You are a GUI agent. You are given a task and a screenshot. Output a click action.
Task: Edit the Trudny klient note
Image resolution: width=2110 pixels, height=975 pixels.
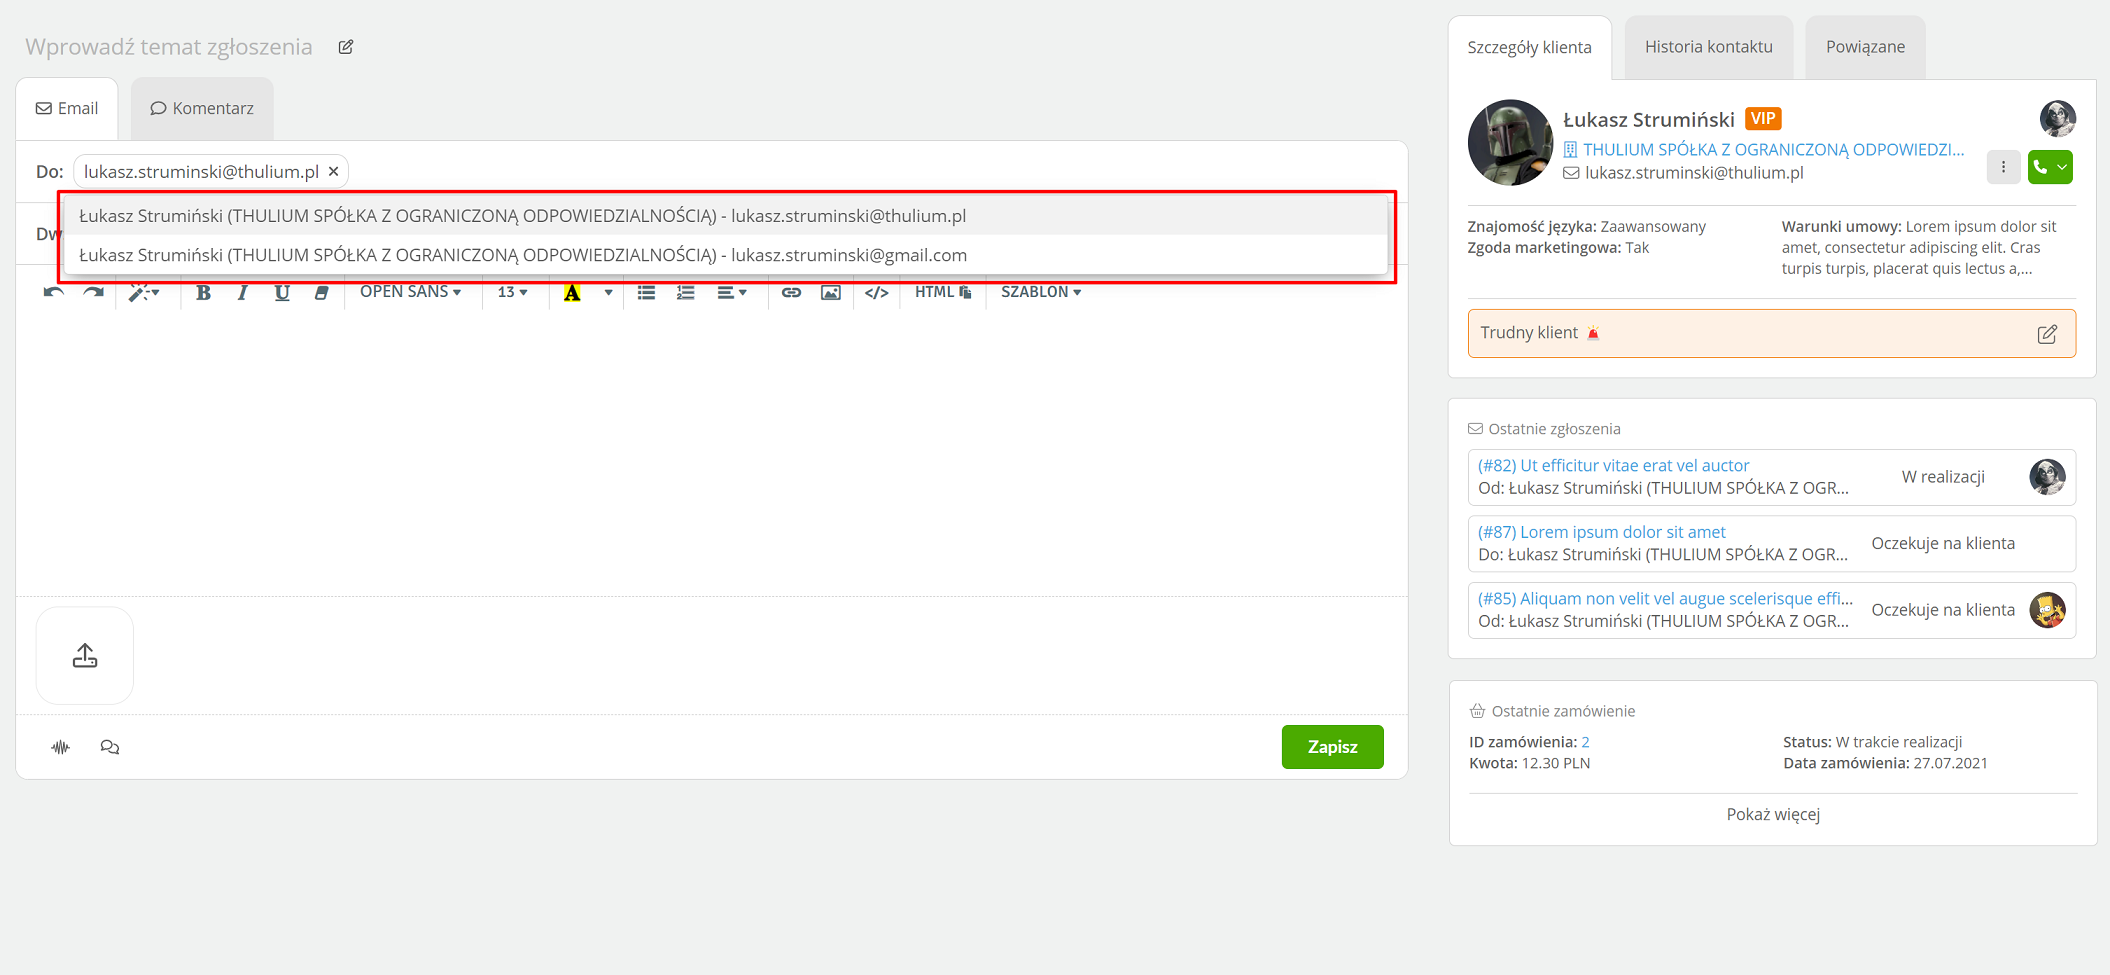tap(2047, 334)
